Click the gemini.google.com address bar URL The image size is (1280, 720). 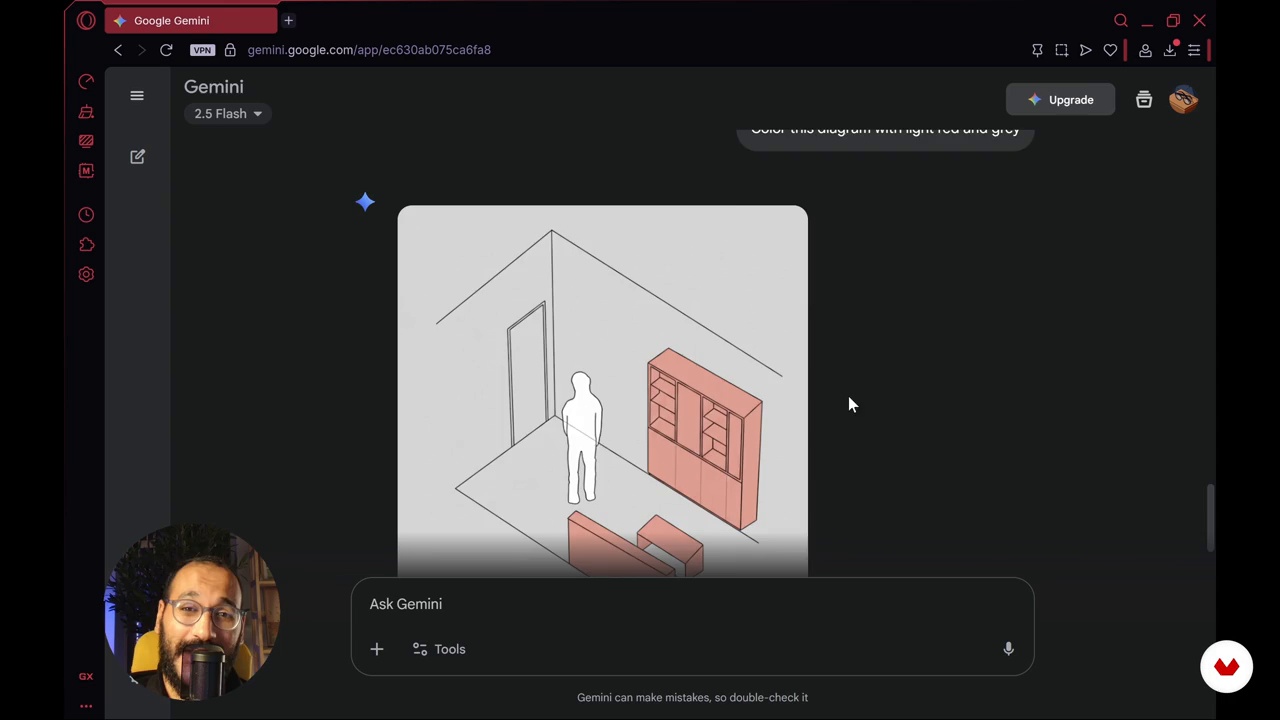pyautogui.click(x=369, y=50)
